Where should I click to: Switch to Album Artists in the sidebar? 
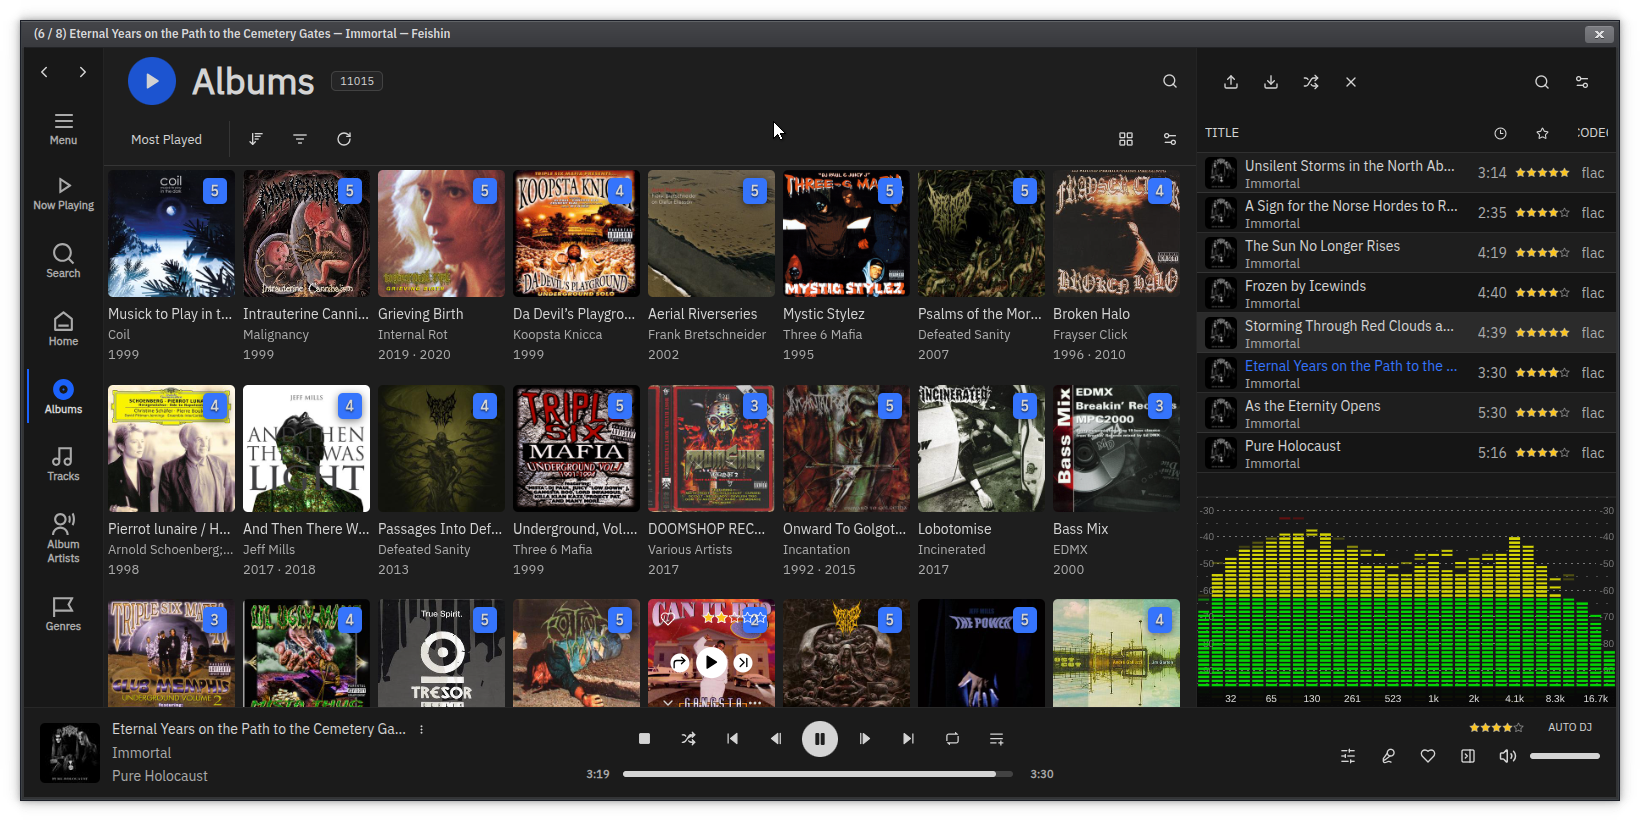(63, 538)
